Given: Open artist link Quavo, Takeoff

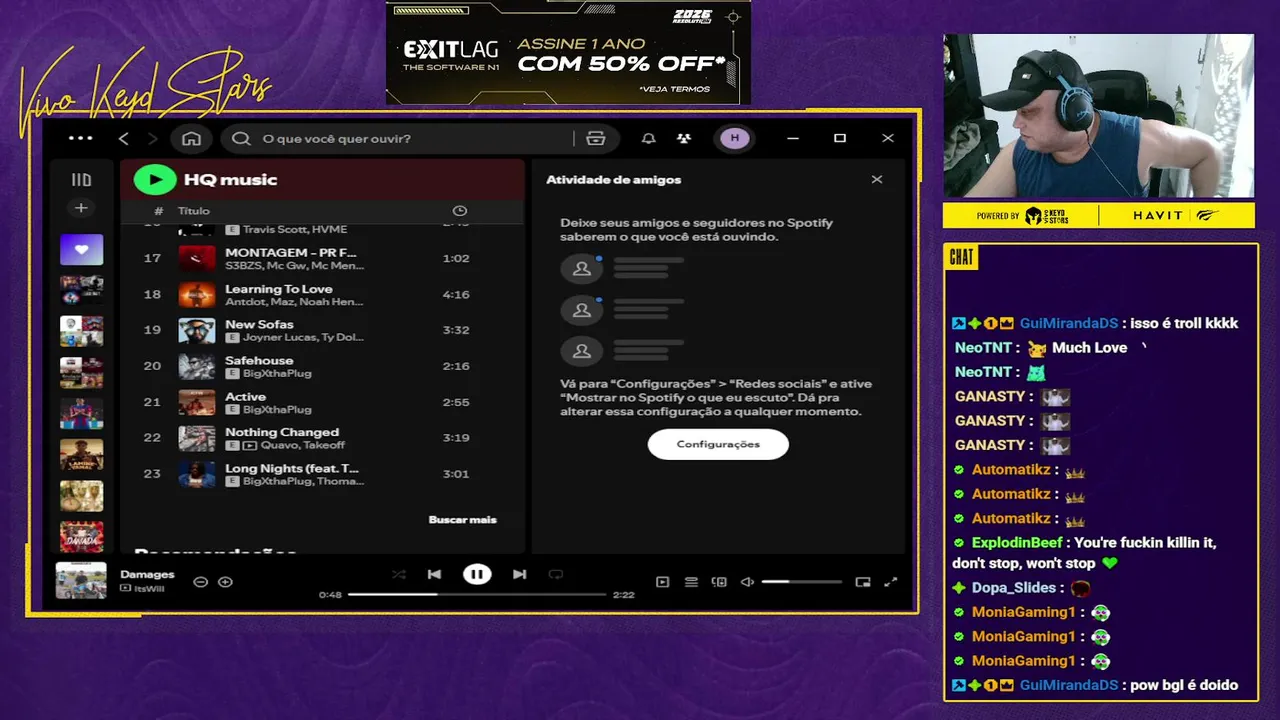Looking at the screenshot, I should [303, 445].
